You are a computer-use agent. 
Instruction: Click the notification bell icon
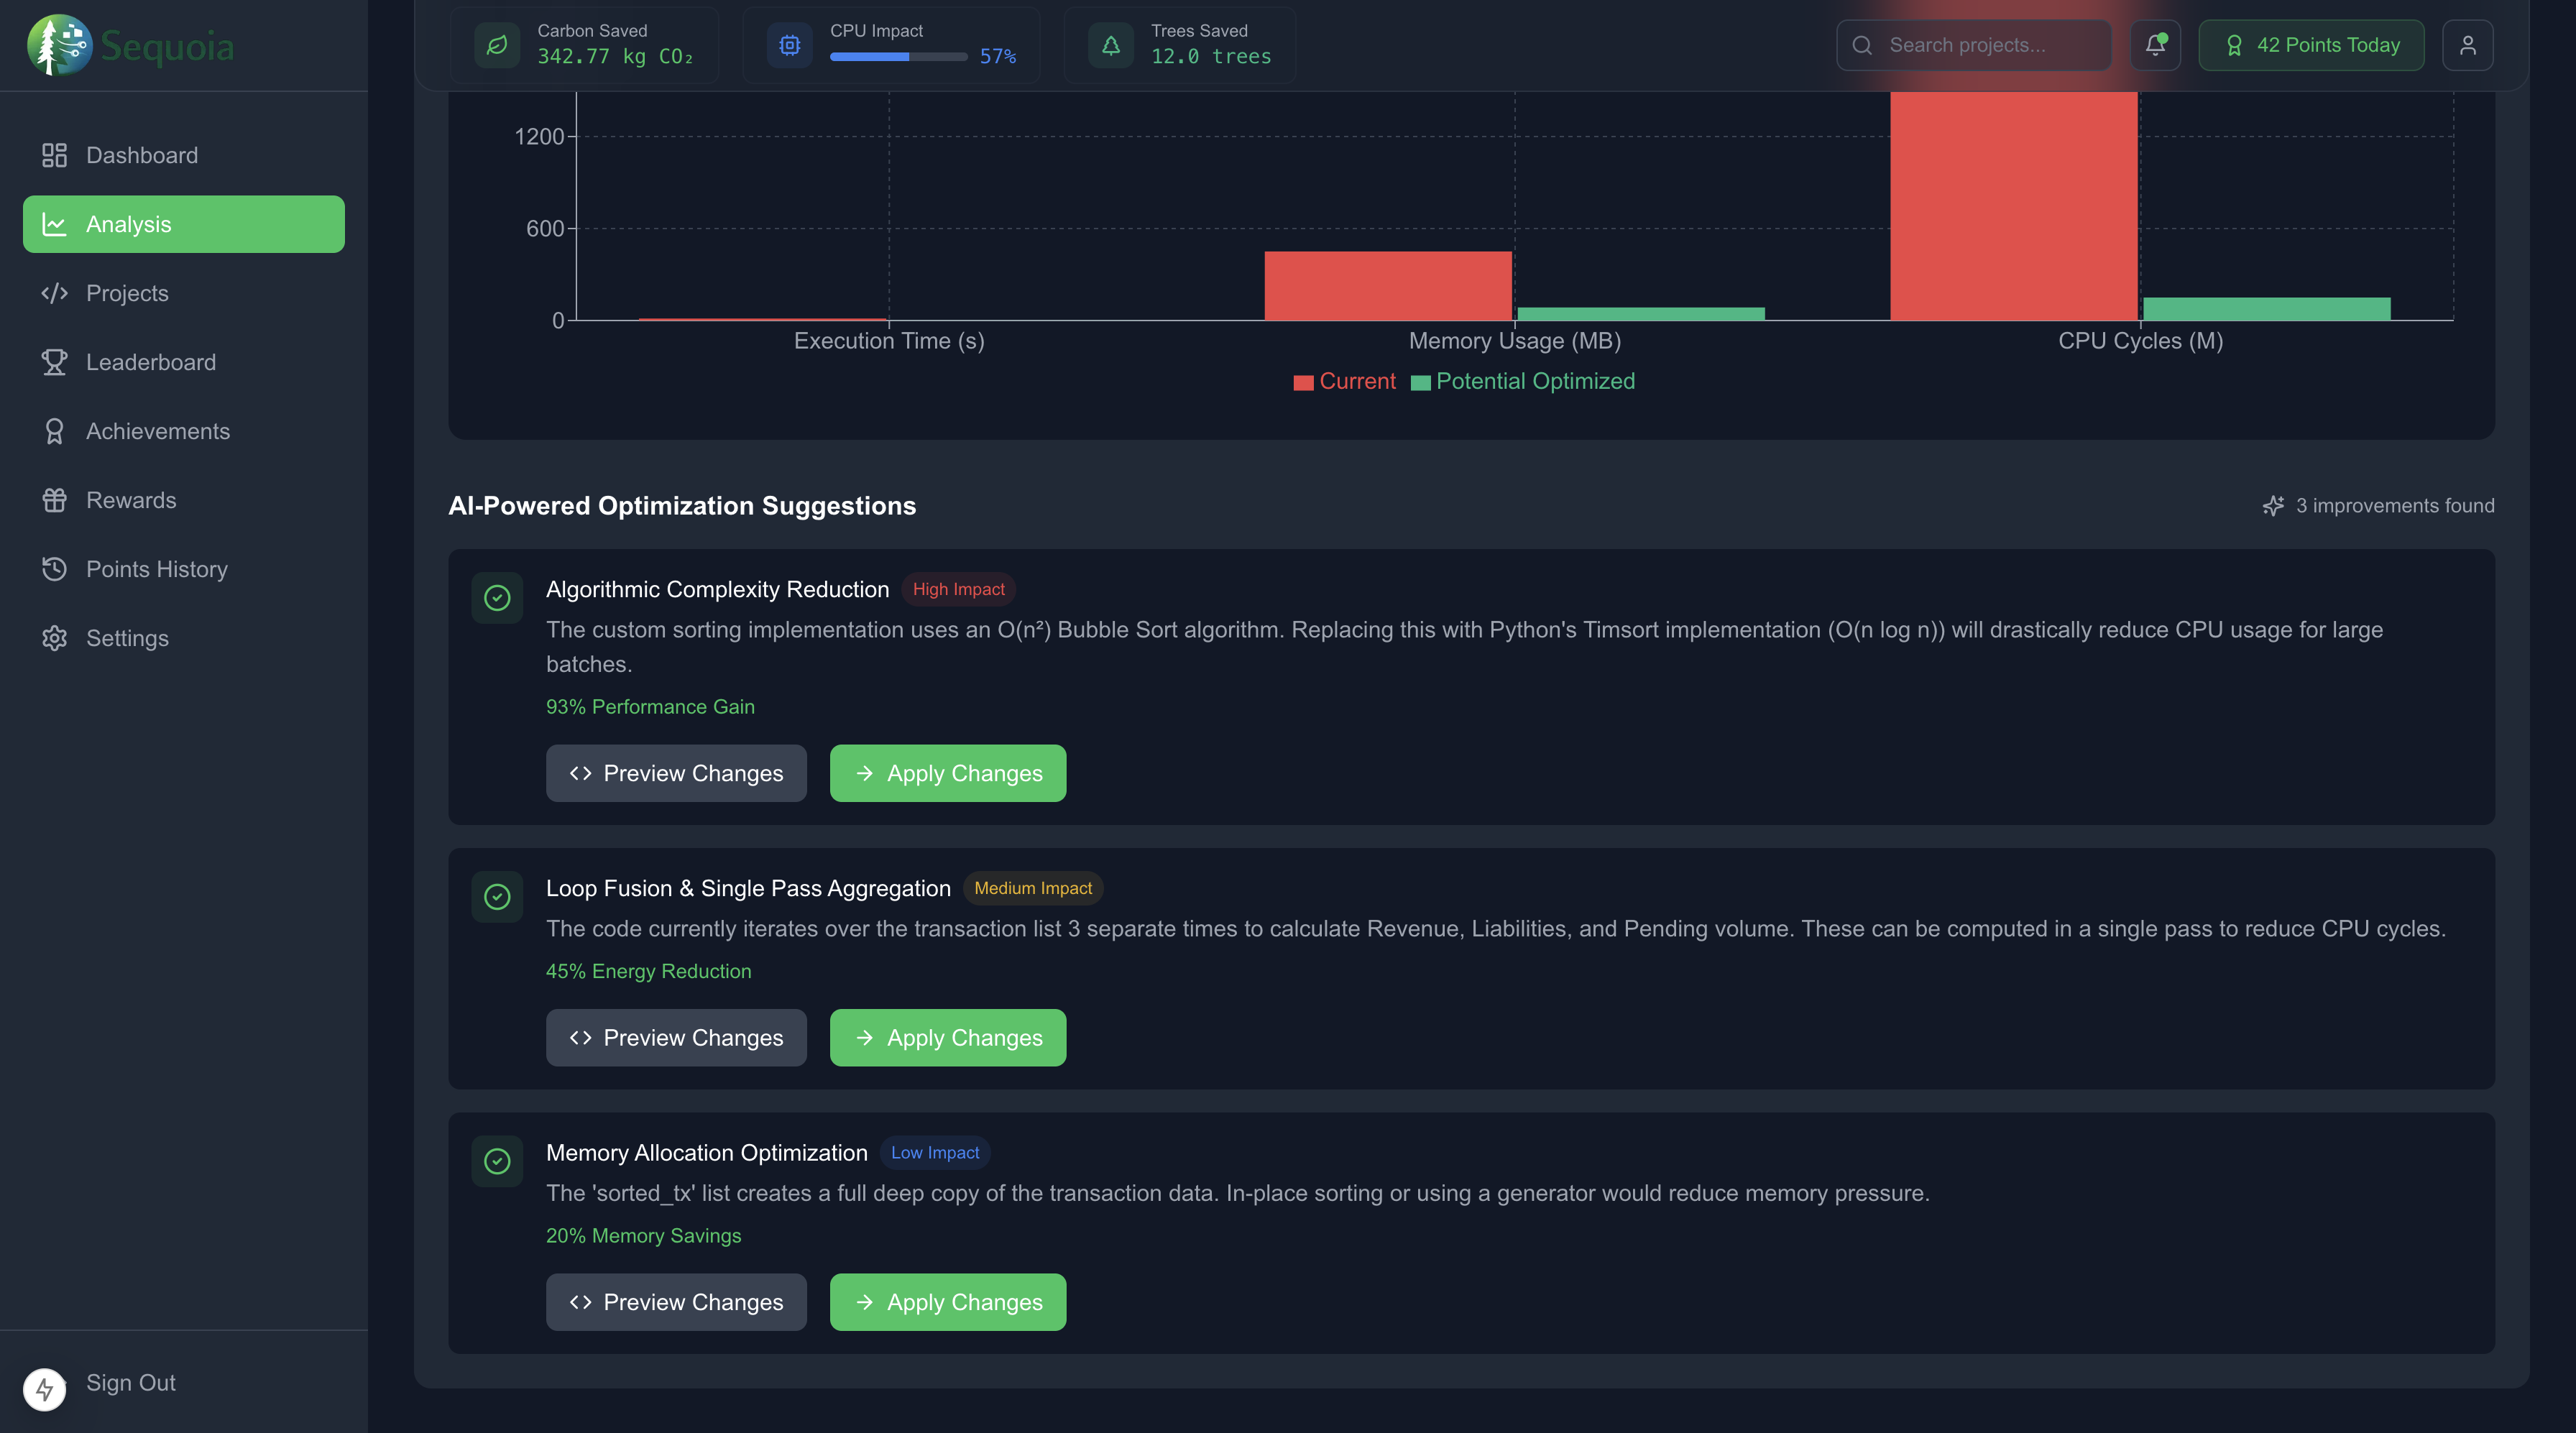[2155, 45]
